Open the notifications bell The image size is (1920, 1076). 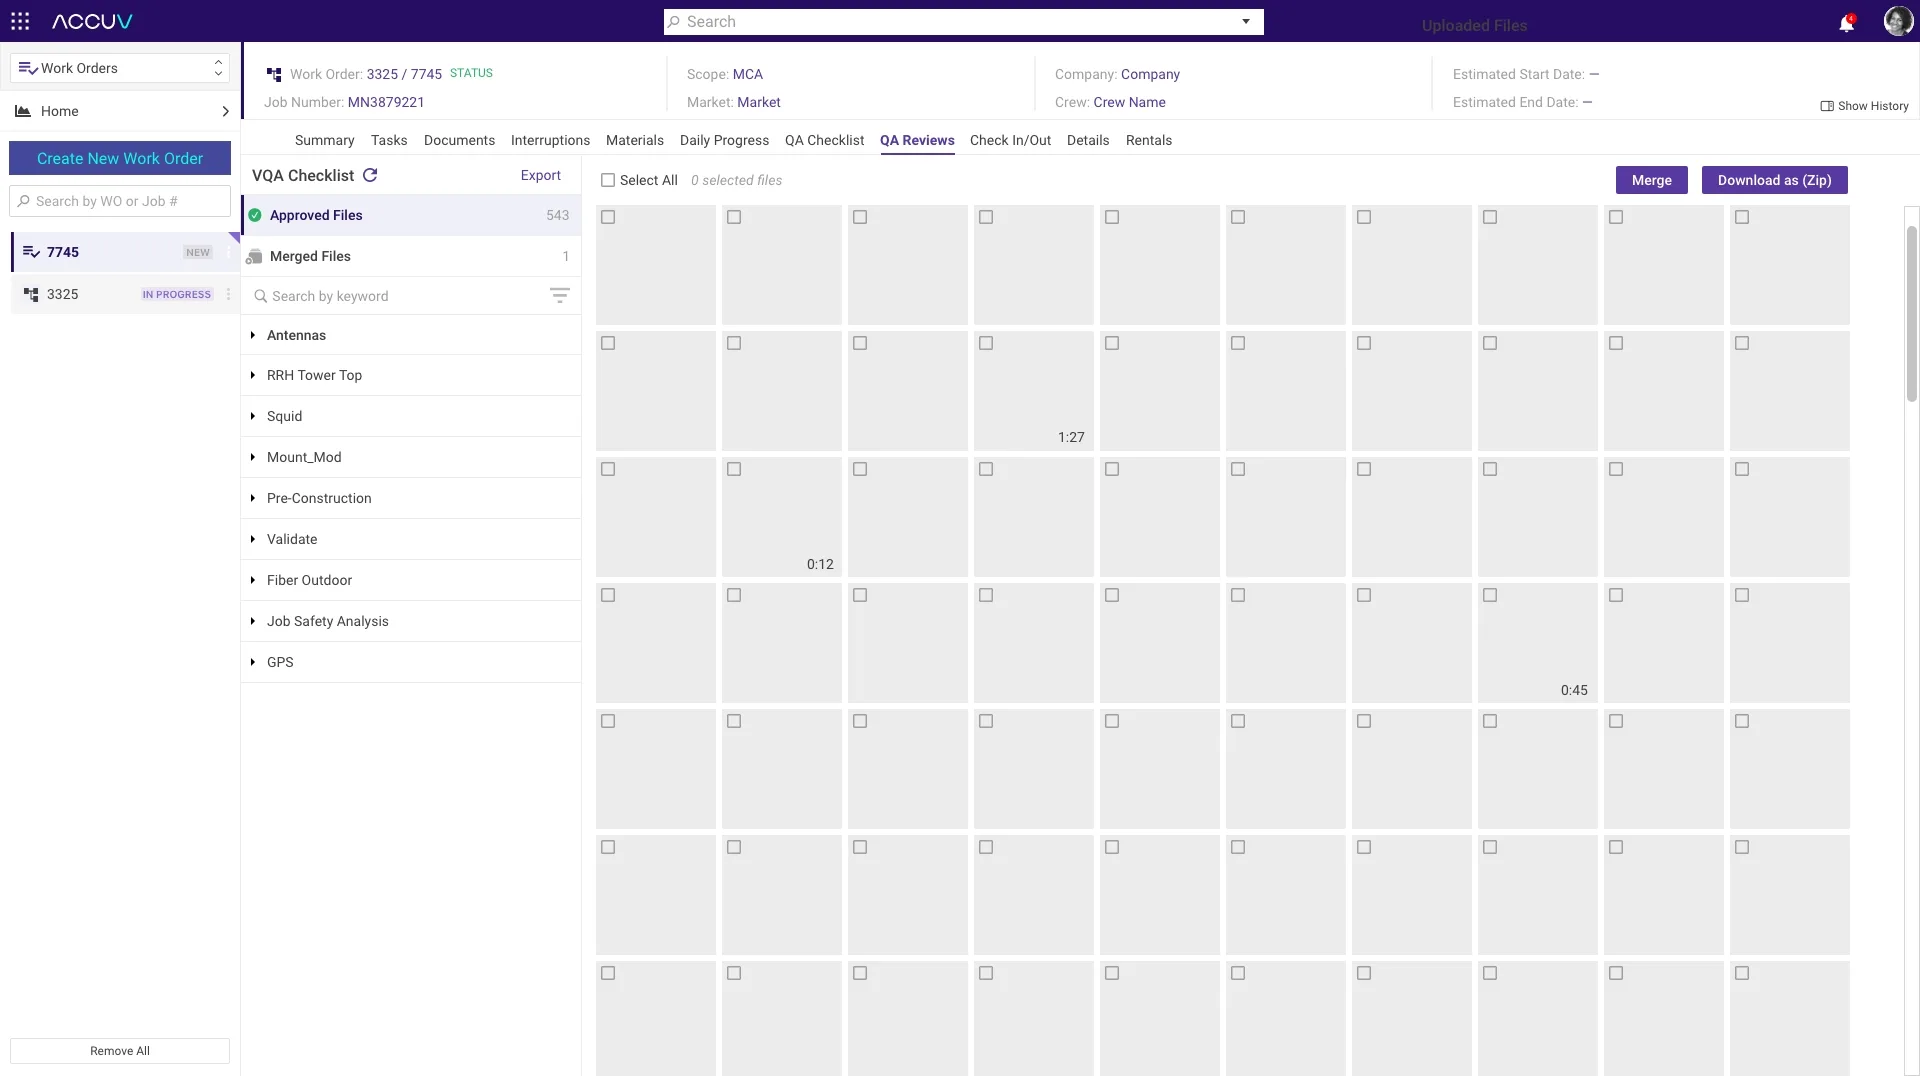1846,22
